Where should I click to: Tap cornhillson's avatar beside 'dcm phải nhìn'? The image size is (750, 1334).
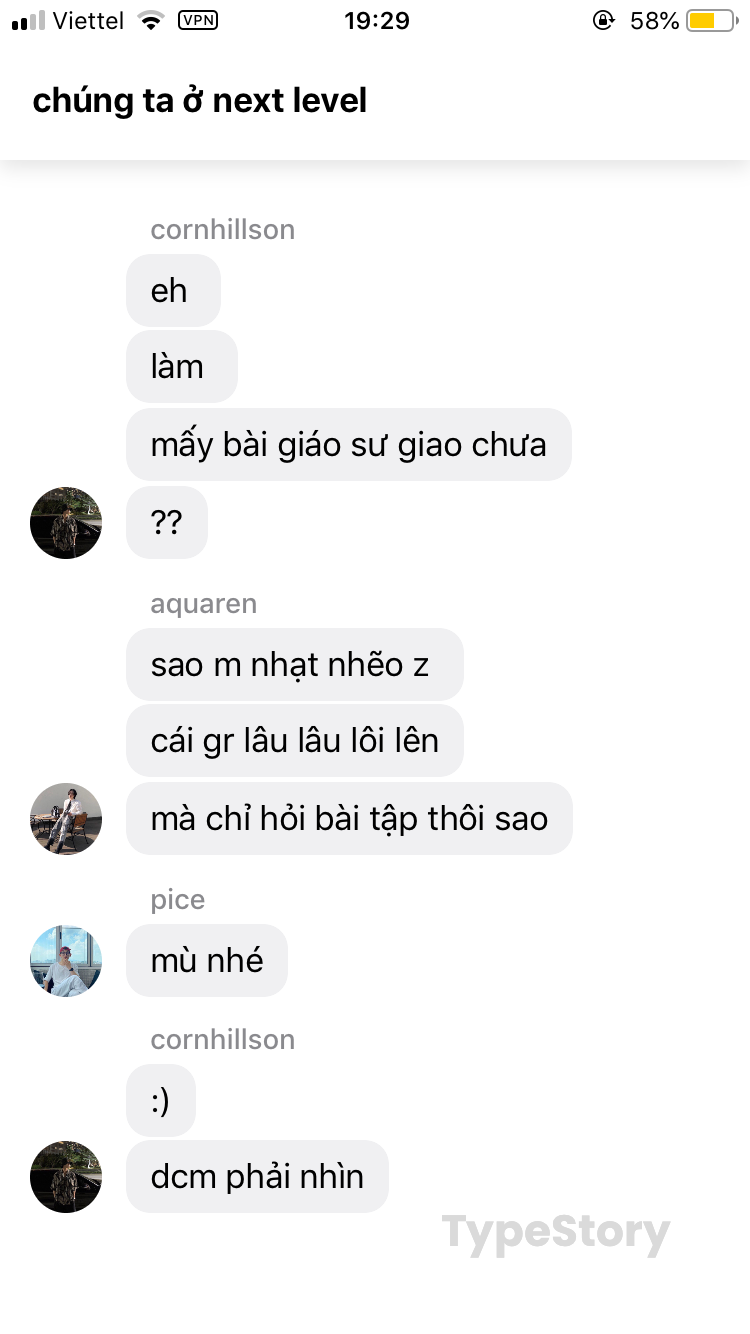[x=66, y=1177]
